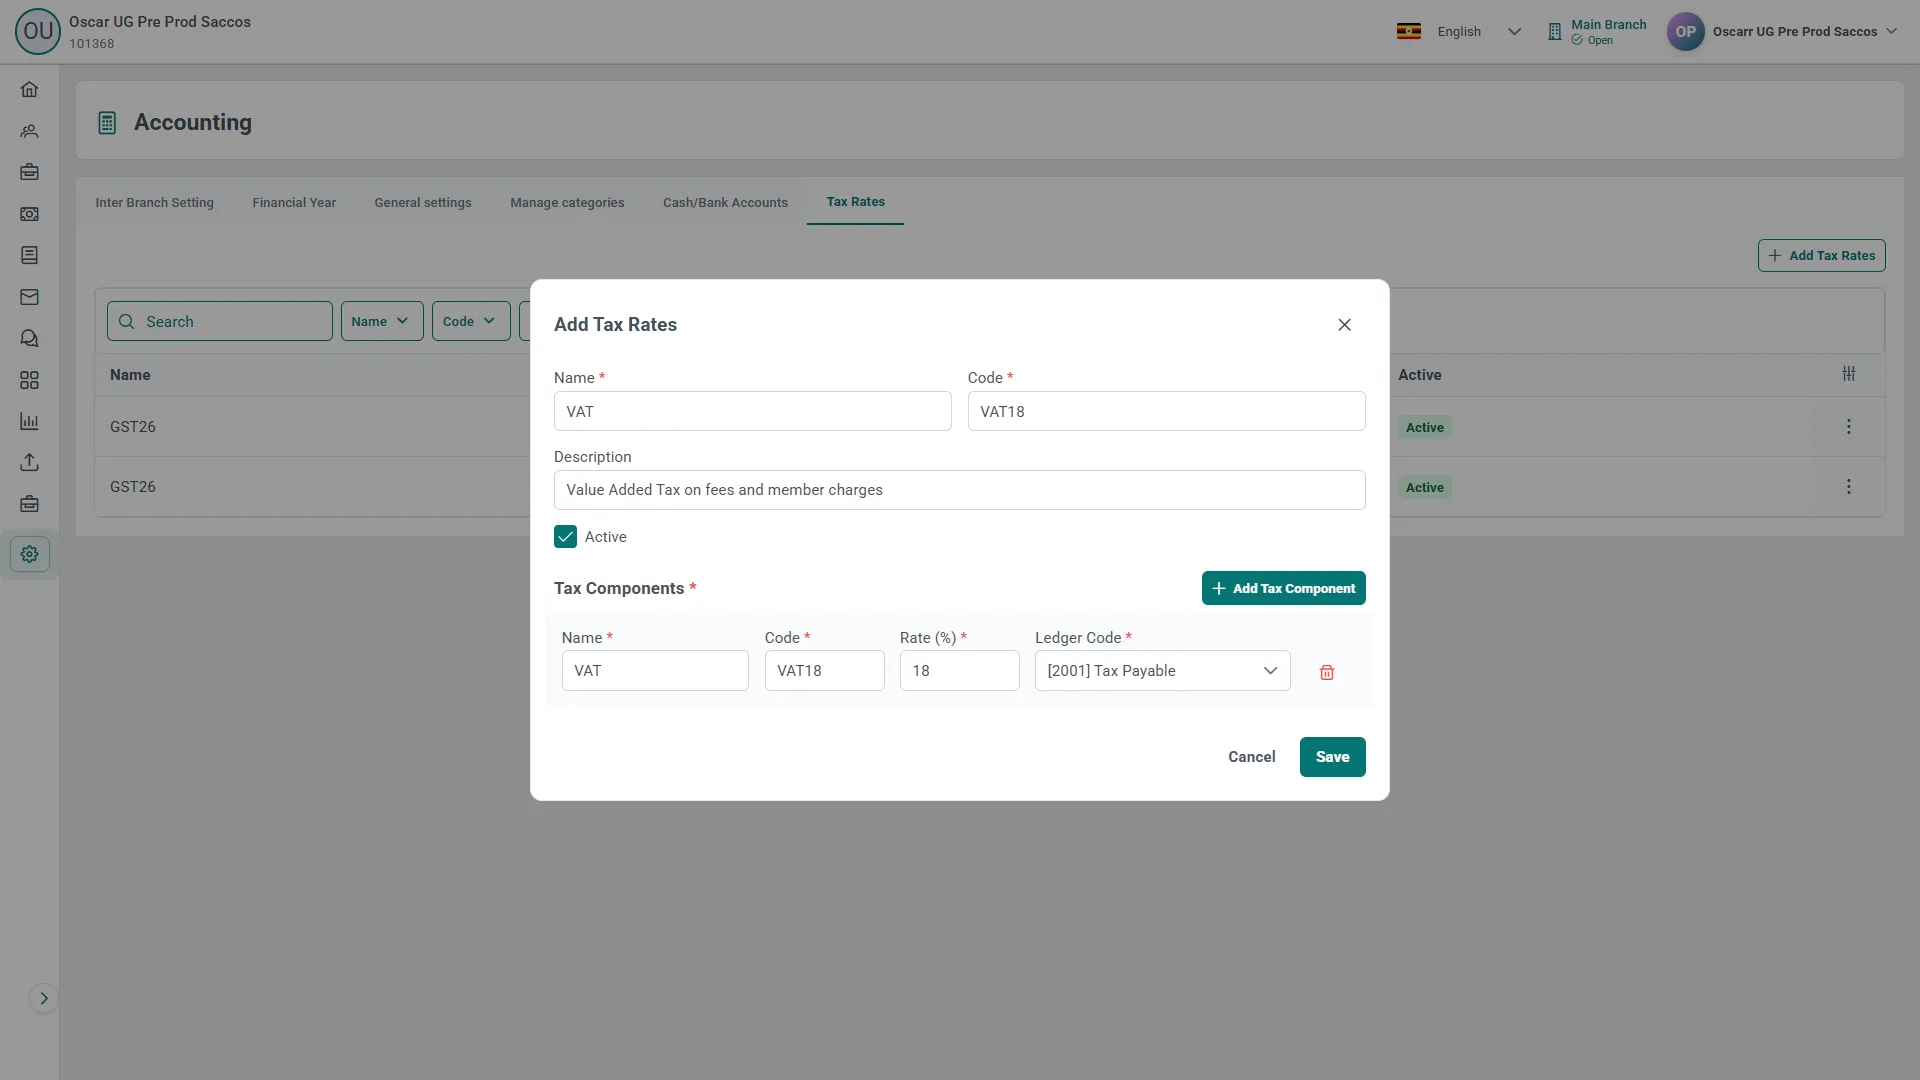Click the Add Tax Rates button
1920x1080 pixels.
pyautogui.click(x=1821, y=256)
